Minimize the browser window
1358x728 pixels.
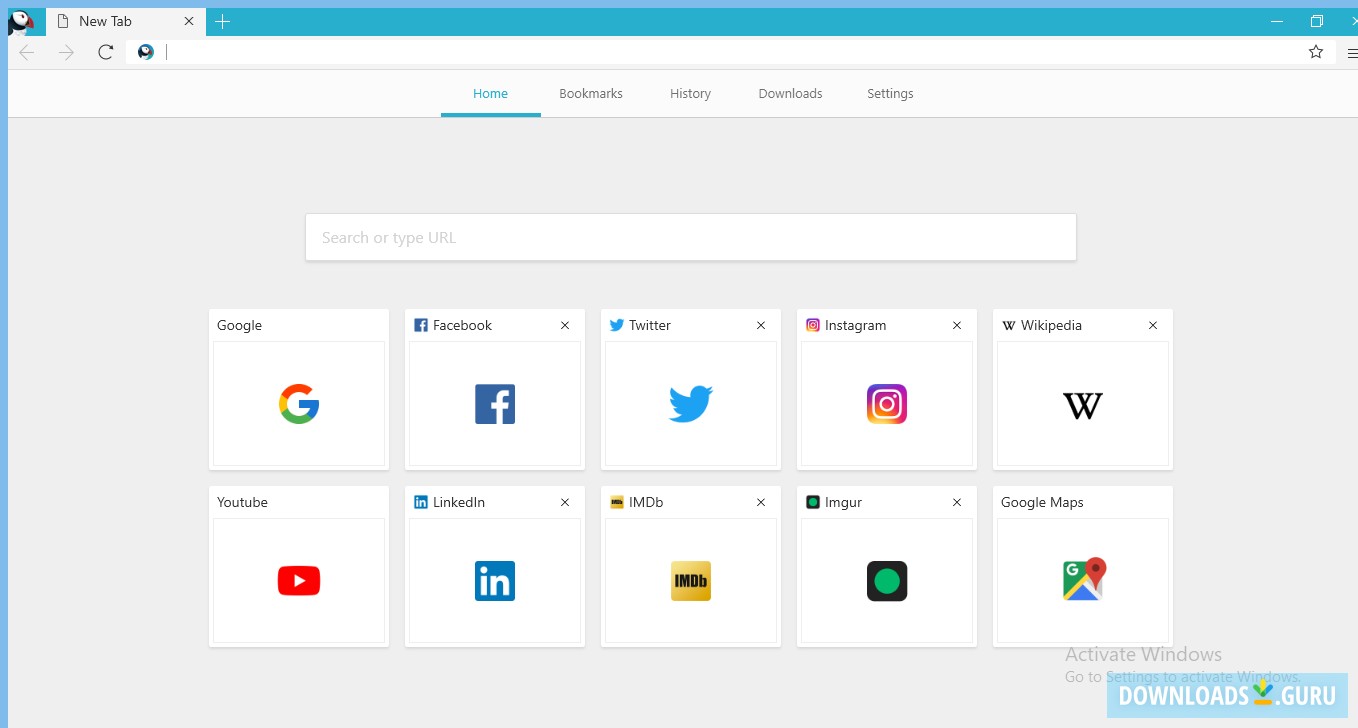click(x=1277, y=21)
